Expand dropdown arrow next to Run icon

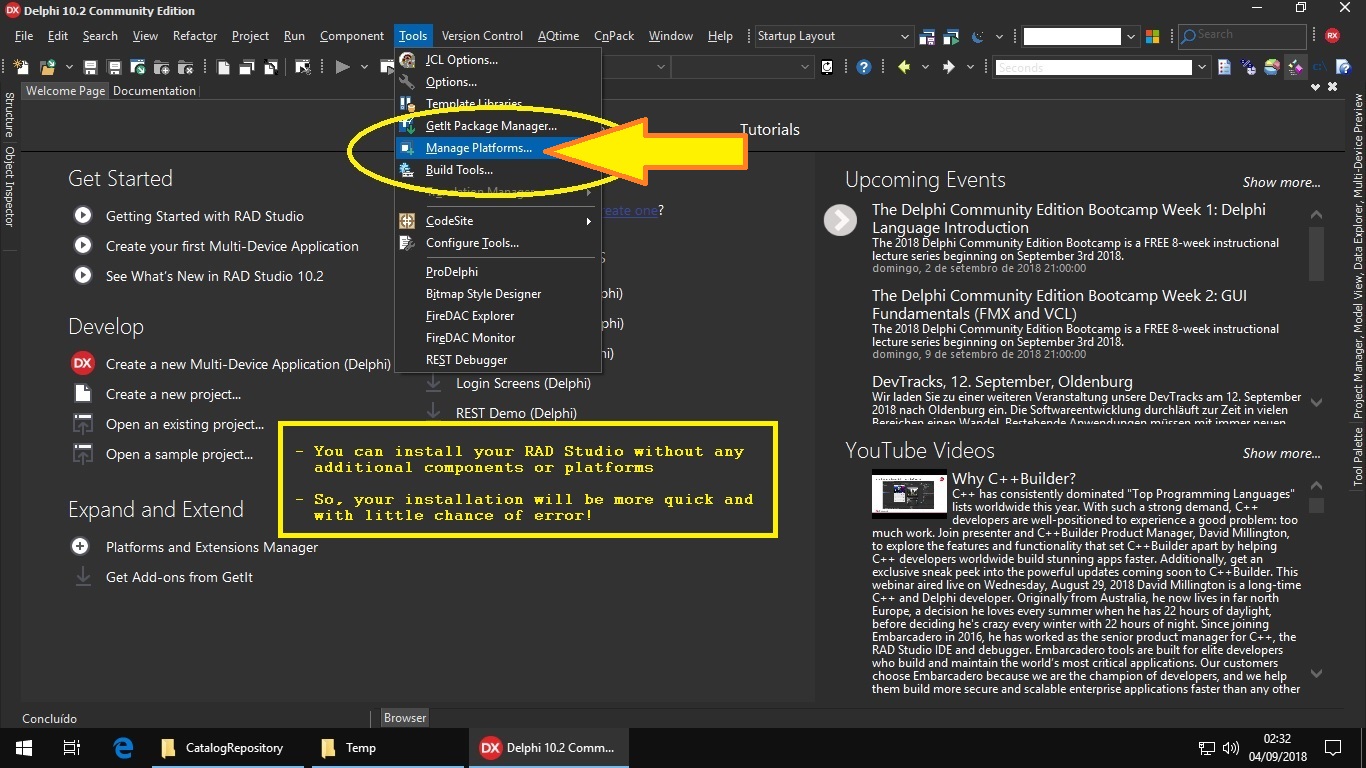pos(365,67)
